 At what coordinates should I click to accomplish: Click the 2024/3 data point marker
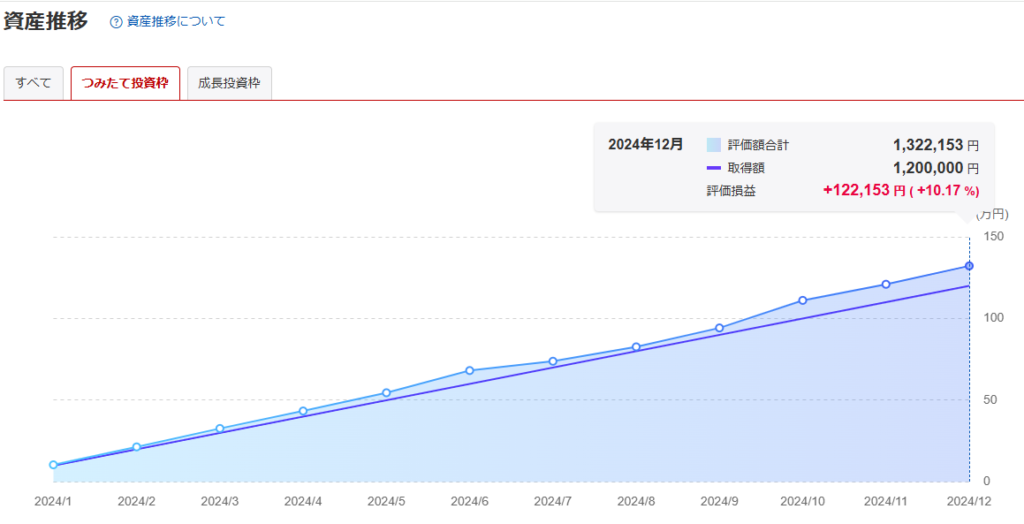tap(220, 429)
